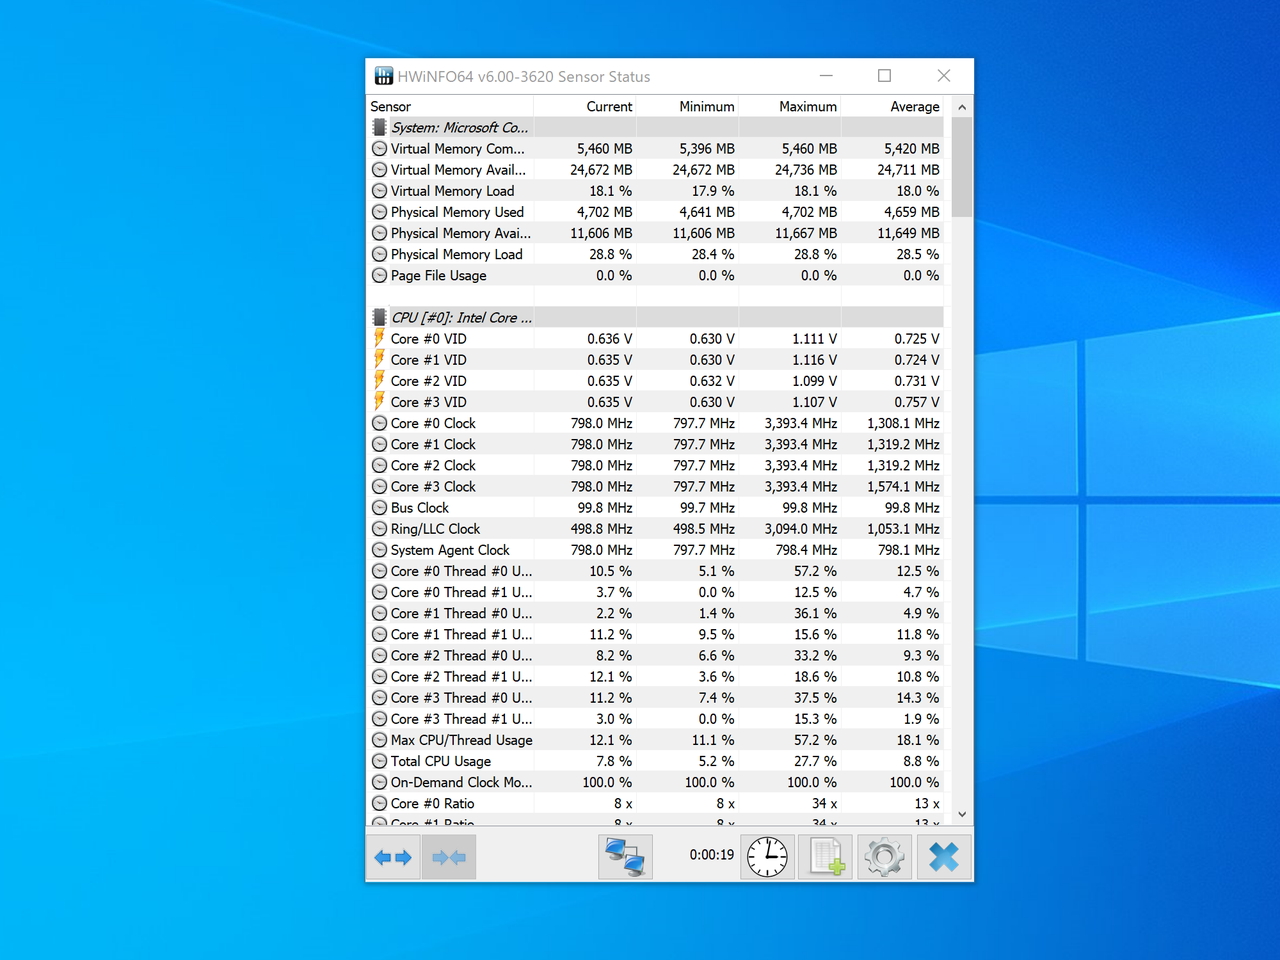This screenshot has height=960, width=1280.
Task: Select the Physical Memory Avai... row label
Action: tap(461, 233)
